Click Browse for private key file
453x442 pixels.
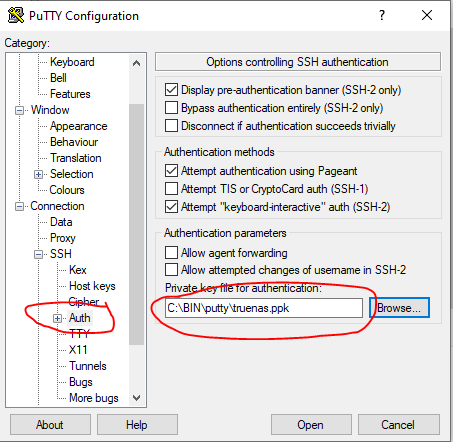pos(399,308)
